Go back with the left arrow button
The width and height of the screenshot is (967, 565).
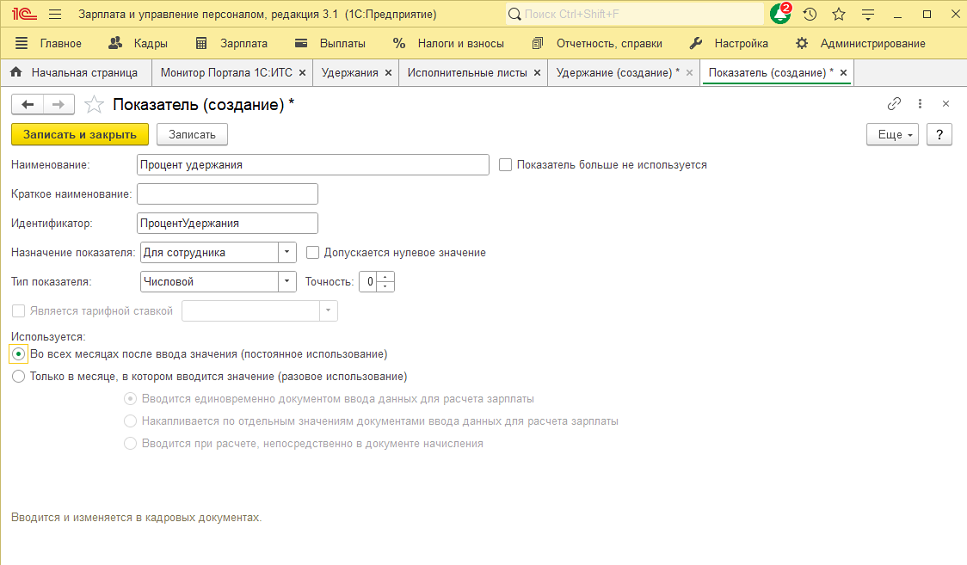27,104
